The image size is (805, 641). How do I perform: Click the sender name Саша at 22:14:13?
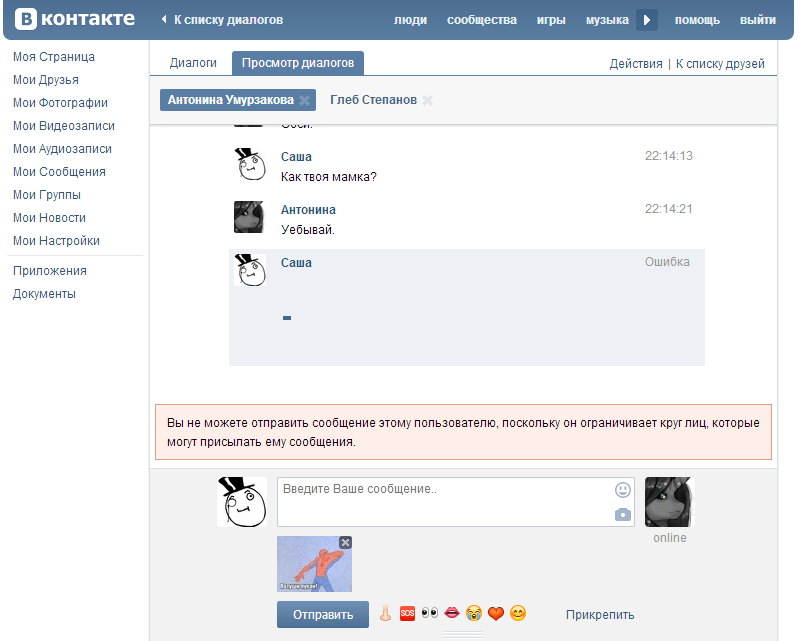tap(296, 157)
